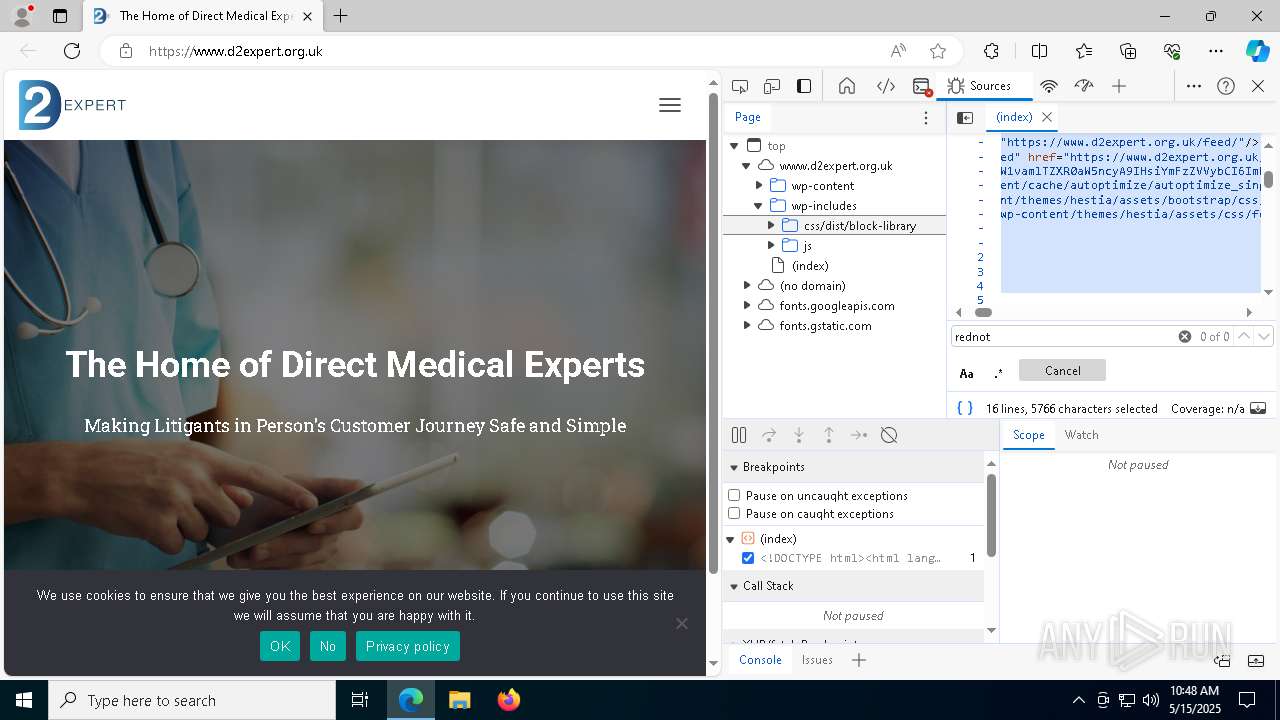Open the website hamburger menu
The height and width of the screenshot is (720, 1280).
[670, 105]
